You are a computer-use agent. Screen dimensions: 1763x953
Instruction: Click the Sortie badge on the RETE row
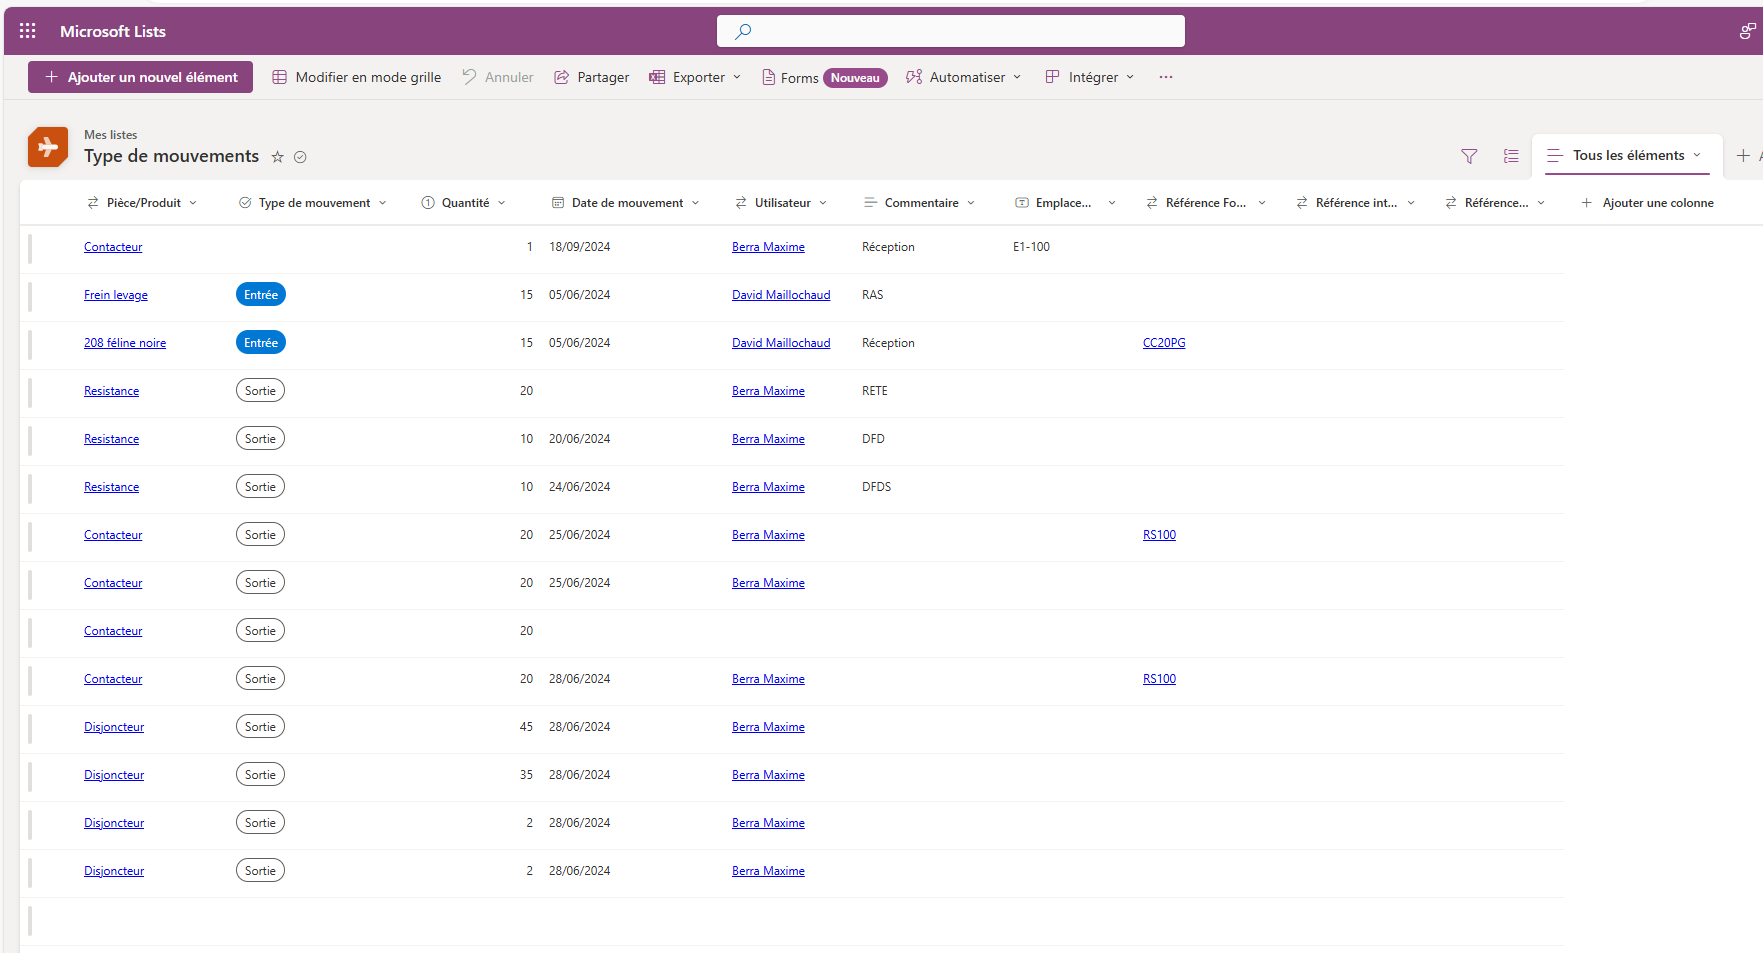(x=260, y=391)
